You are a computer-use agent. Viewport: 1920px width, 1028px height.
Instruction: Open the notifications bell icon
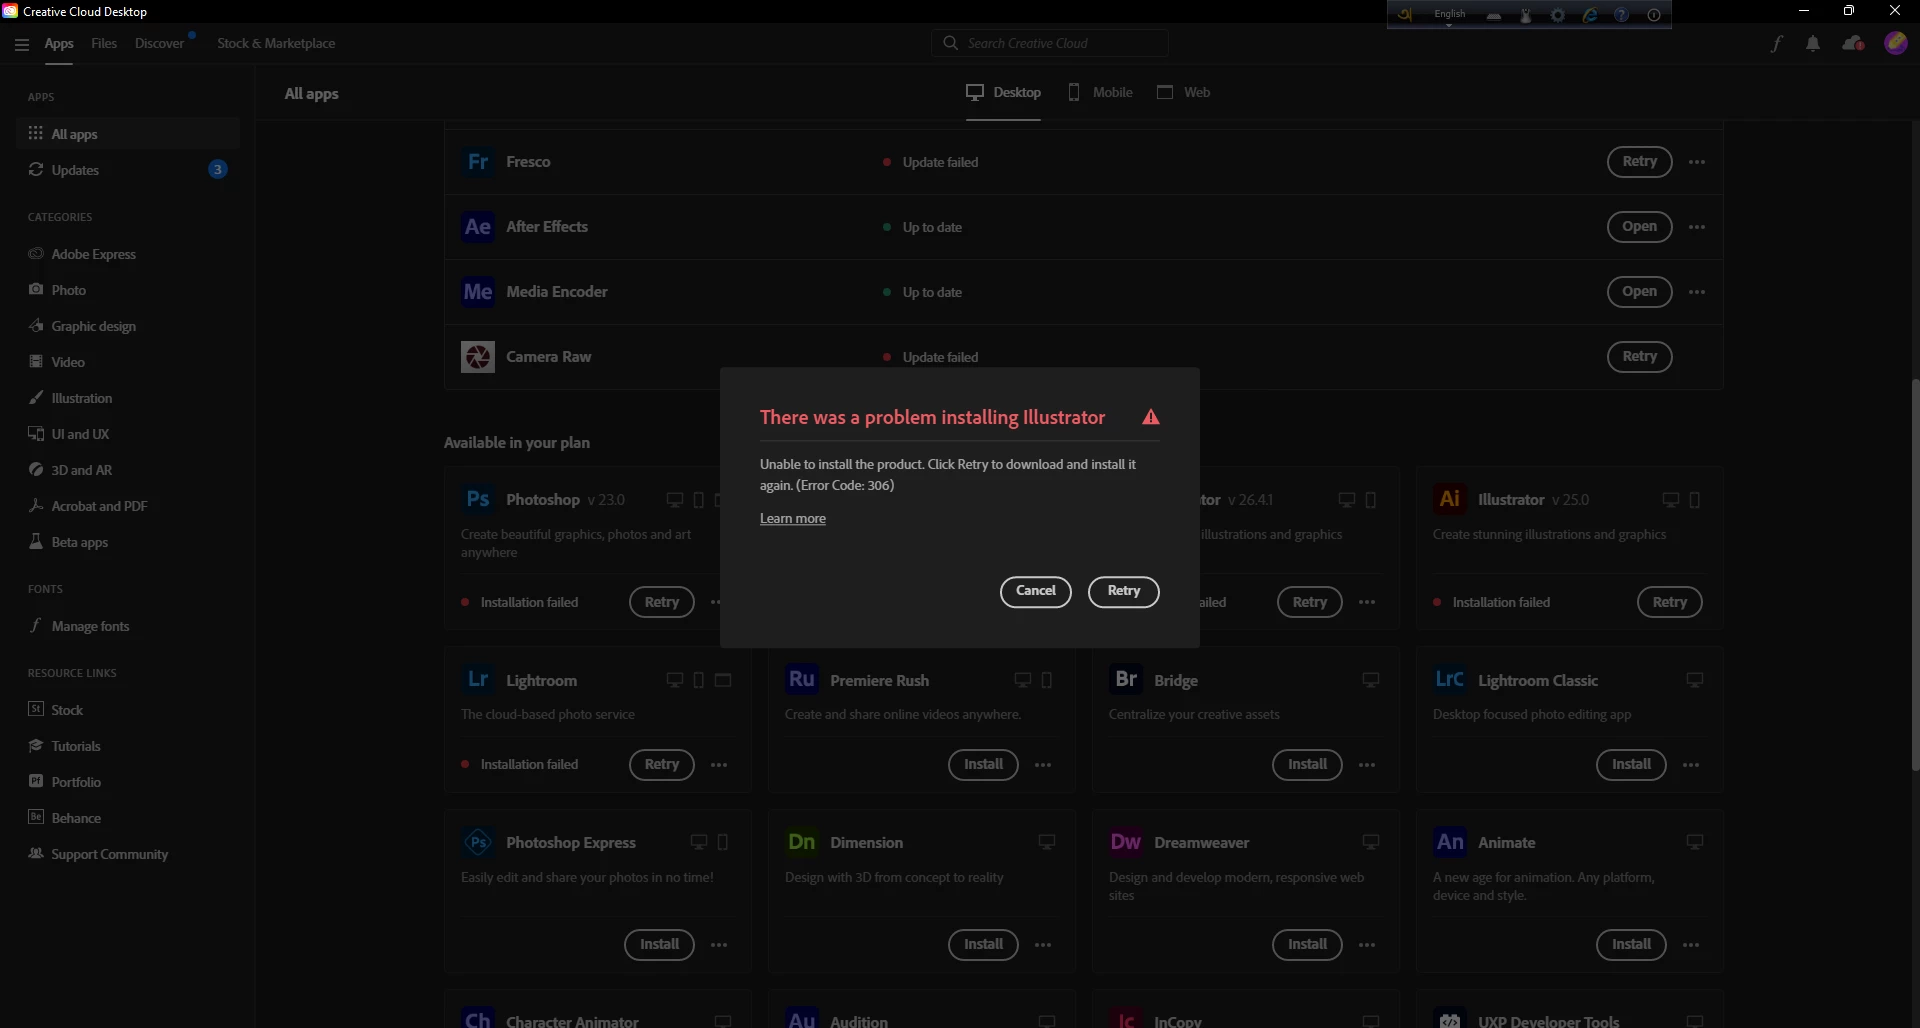pyautogui.click(x=1813, y=44)
